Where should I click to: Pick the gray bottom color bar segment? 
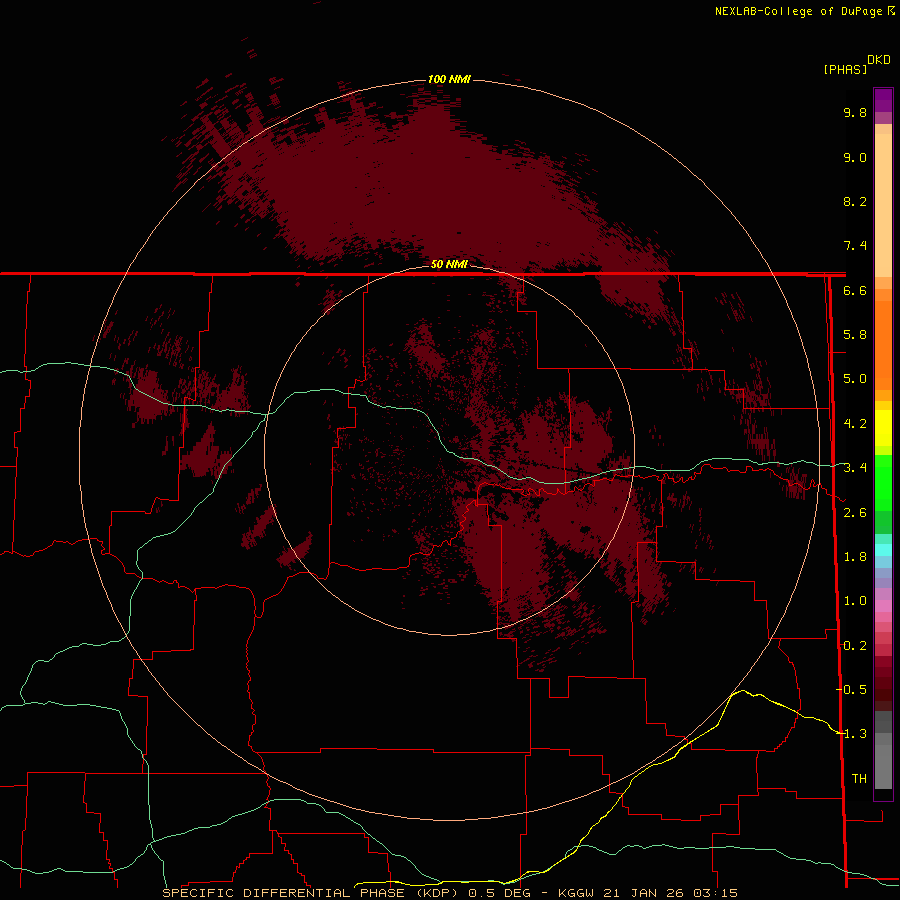pyautogui.click(x=883, y=766)
